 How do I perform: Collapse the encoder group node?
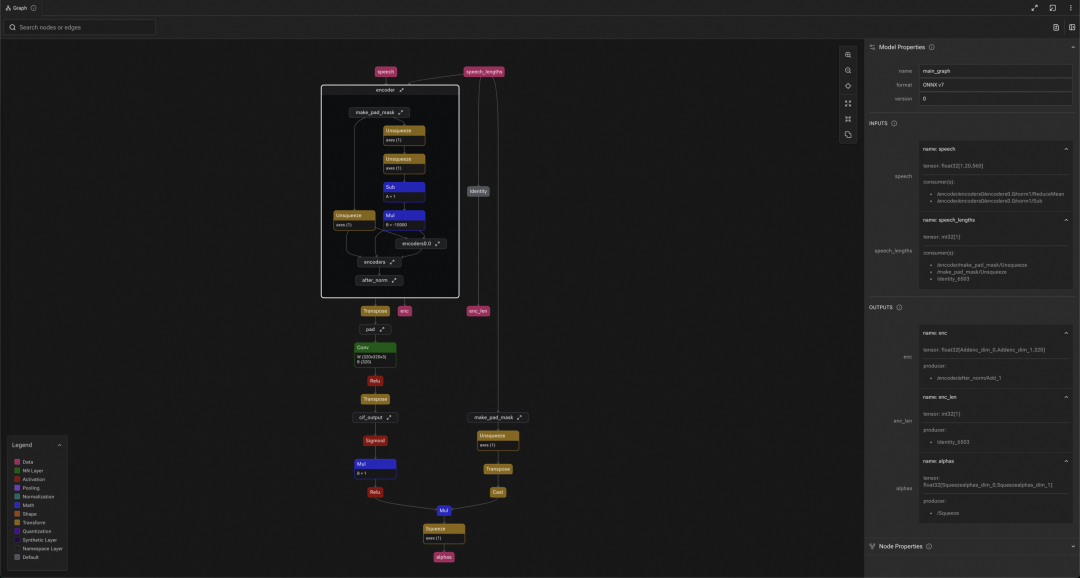(402, 90)
